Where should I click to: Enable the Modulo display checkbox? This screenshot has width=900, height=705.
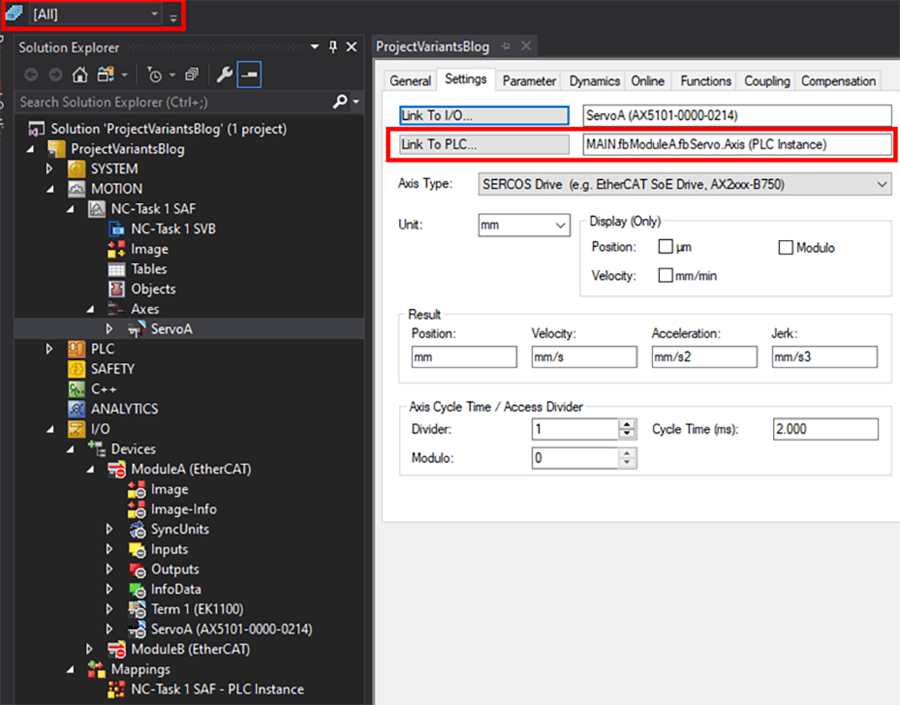[785, 247]
